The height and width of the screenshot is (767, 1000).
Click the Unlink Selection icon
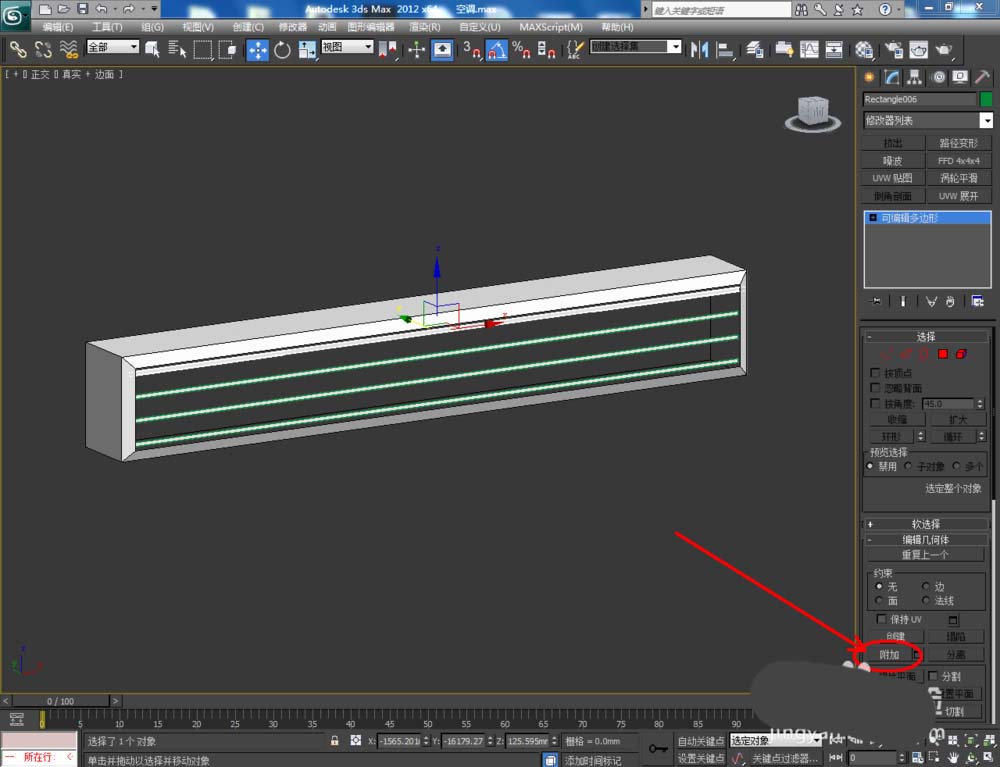pos(43,49)
